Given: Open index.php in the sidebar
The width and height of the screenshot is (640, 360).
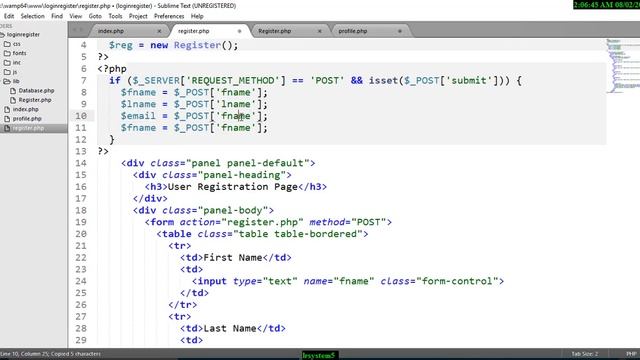Looking at the screenshot, I should point(26,109).
